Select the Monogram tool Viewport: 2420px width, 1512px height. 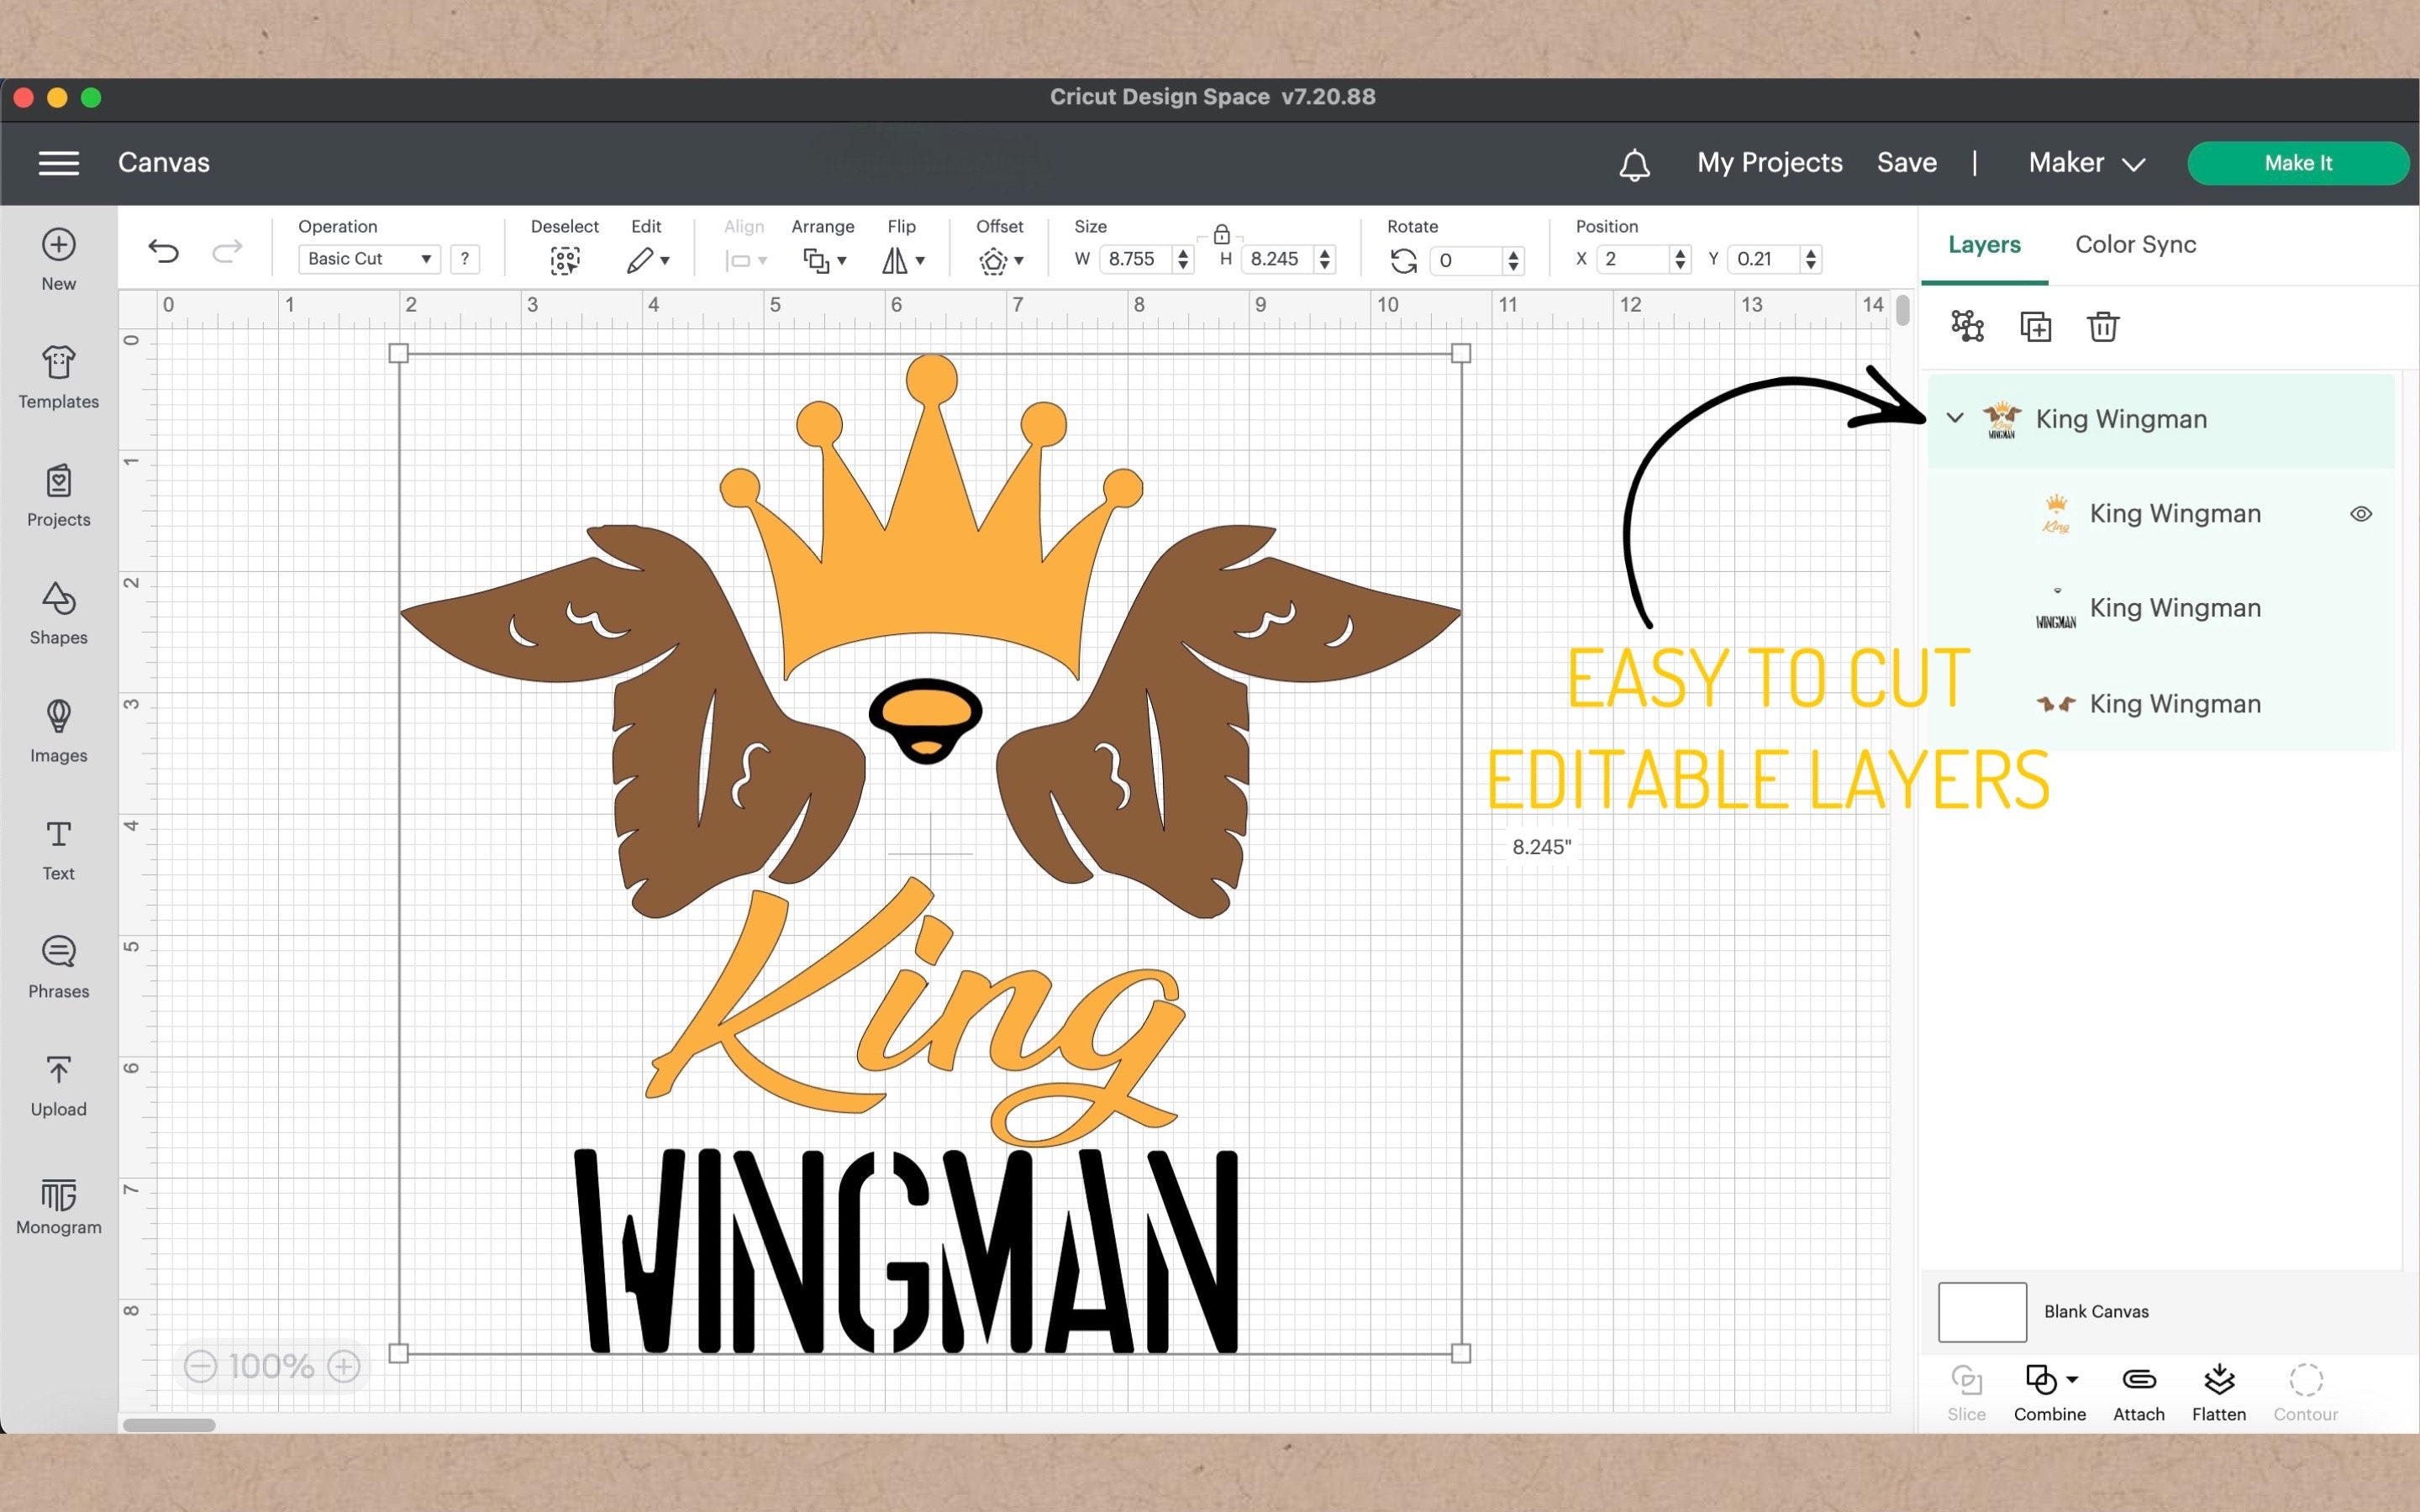(57, 1204)
